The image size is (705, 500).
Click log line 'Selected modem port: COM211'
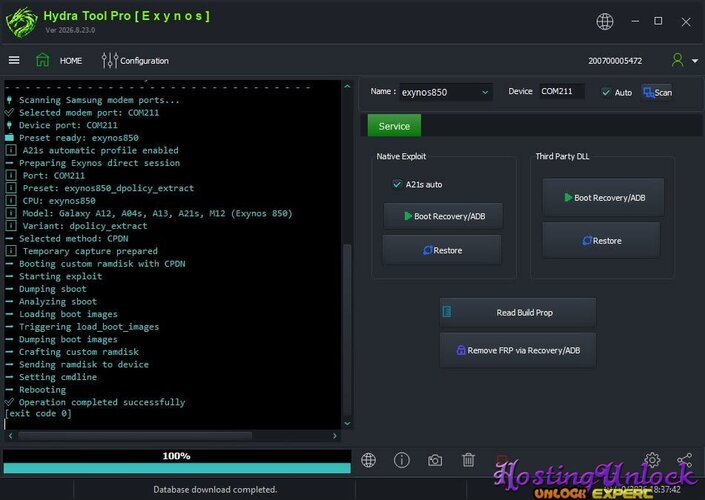89,112
